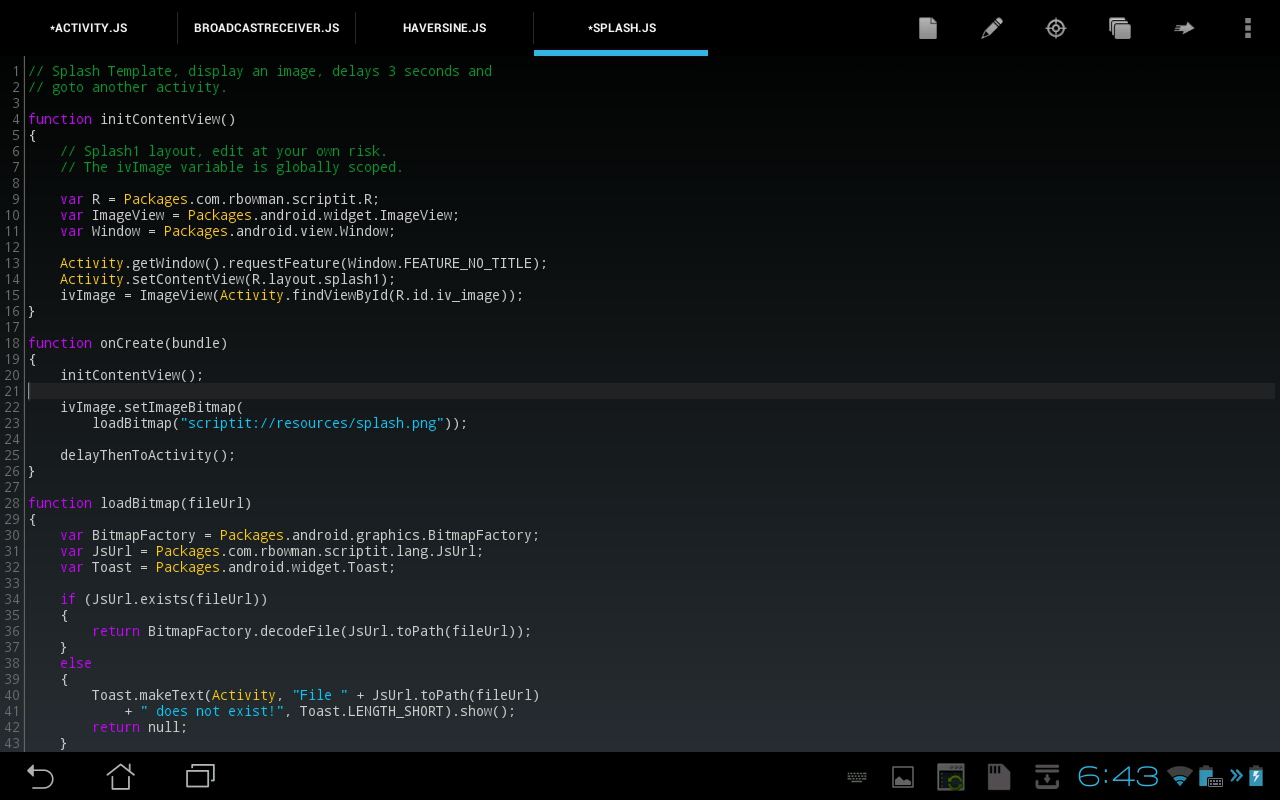This screenshot has height=800, width=1280.
Task: Select the pencil edit icon
Action: (992, 28)
